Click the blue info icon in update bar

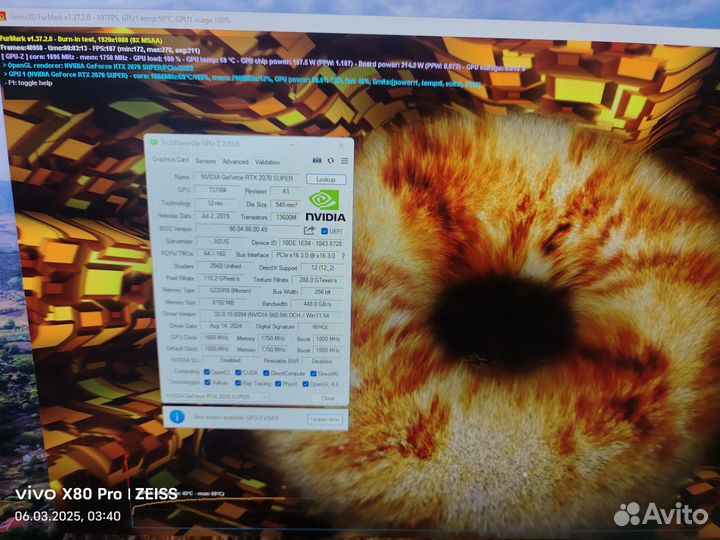[177, 416]
